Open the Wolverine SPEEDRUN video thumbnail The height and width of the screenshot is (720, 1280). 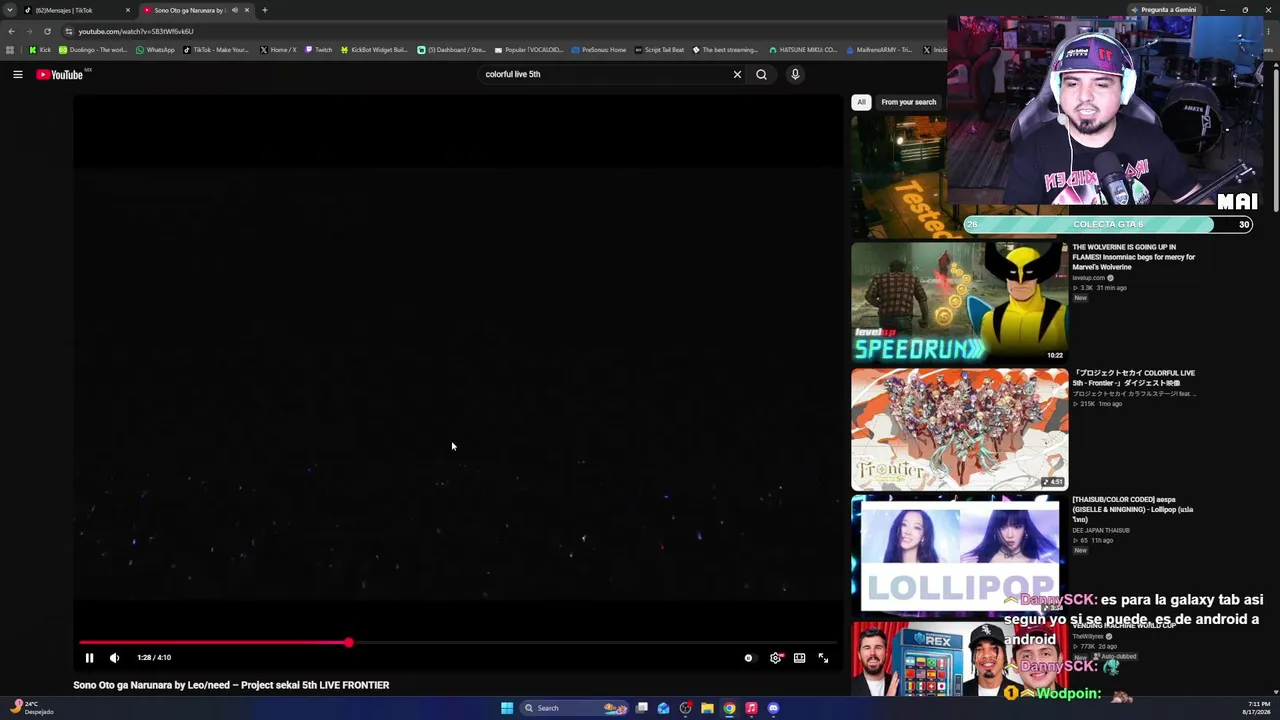959,302
